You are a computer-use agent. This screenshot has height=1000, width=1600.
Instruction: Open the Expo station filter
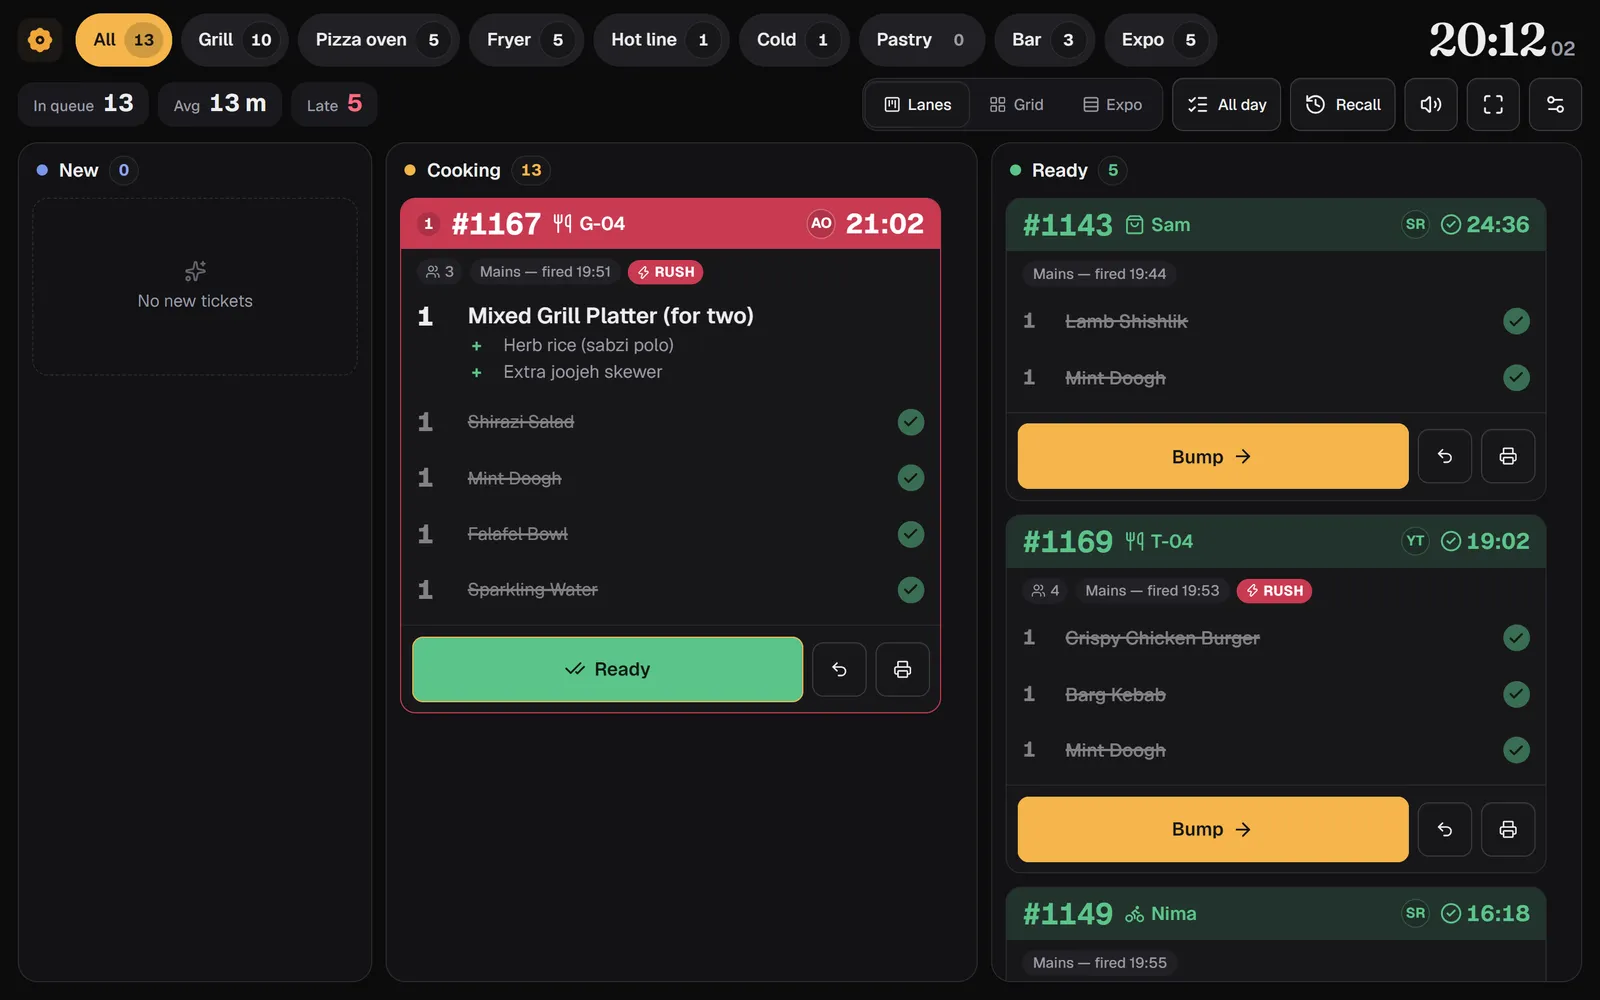pyautogui.click(x=1160, y=40)
